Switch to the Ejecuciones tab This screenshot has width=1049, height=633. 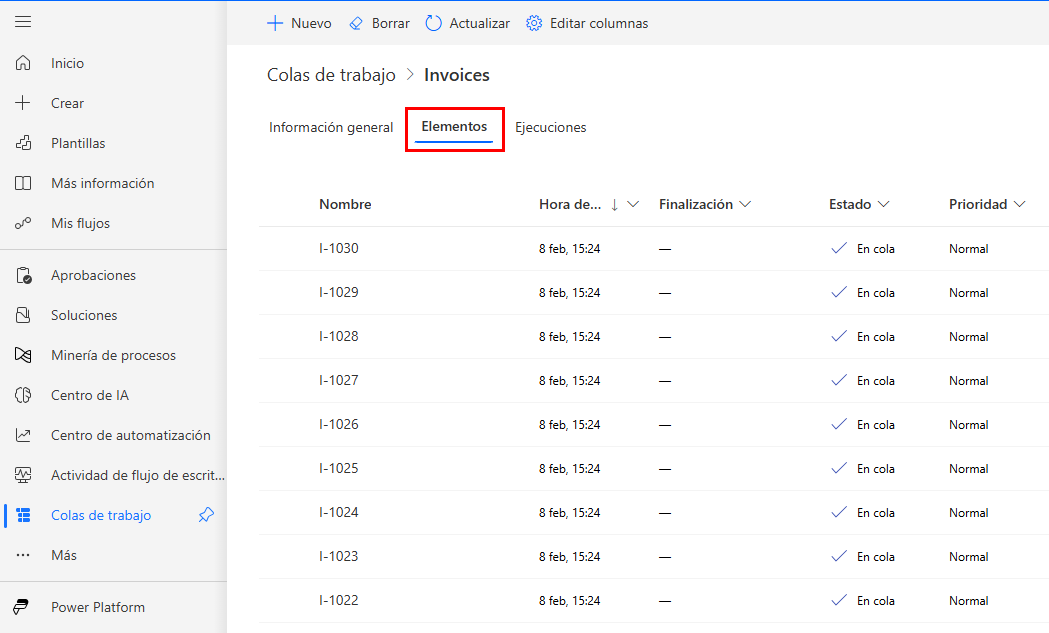551,127
